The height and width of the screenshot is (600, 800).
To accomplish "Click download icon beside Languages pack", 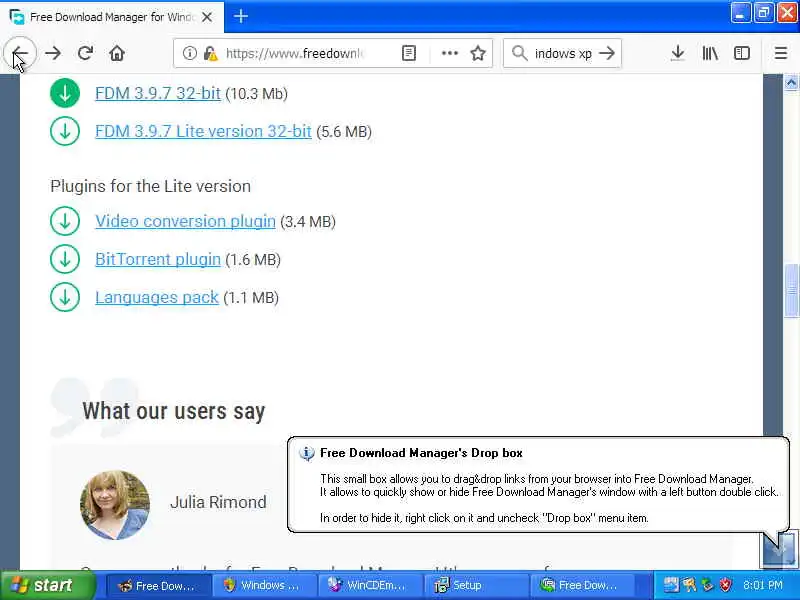I will tap(65, 297).
